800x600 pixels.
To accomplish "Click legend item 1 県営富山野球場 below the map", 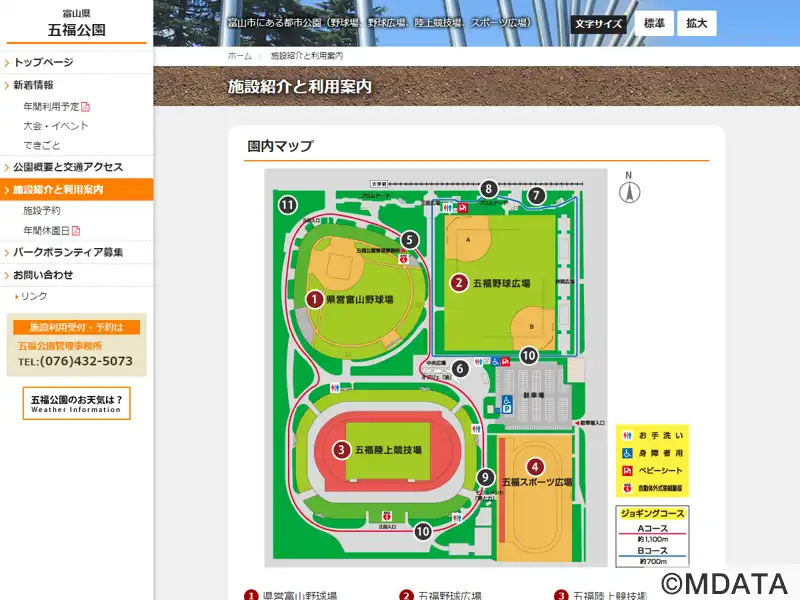I will 291,595.
